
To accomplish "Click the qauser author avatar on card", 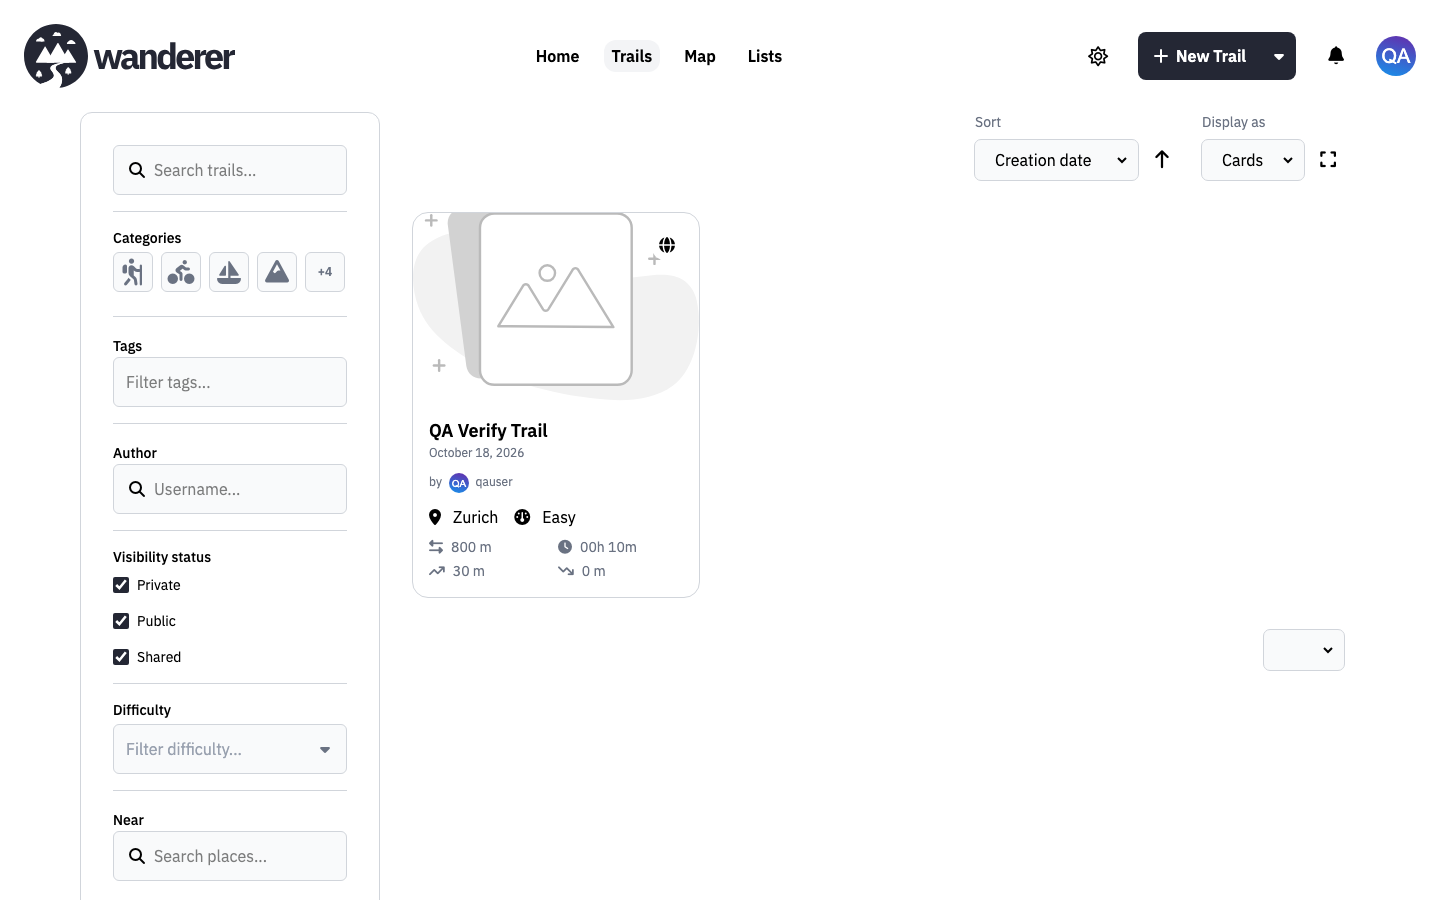I will point(459,483).
